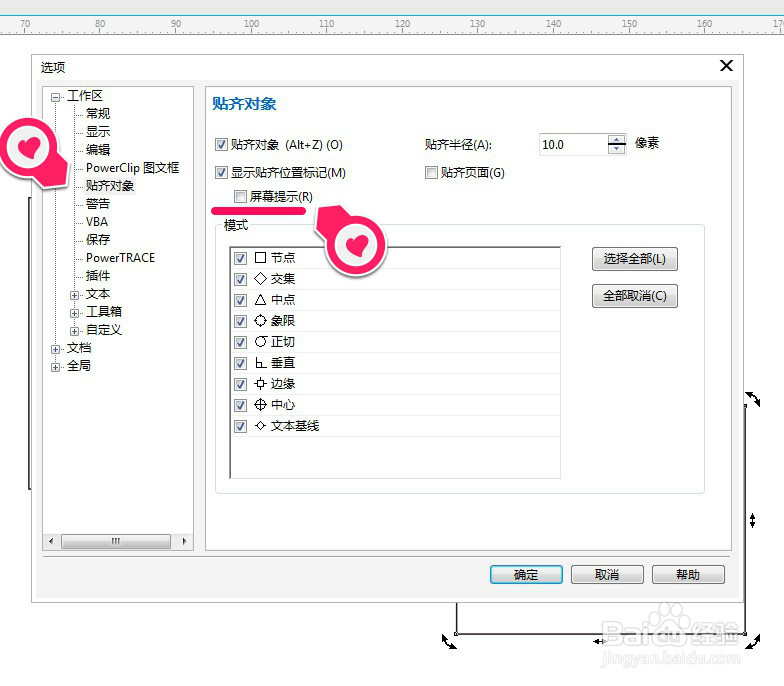Click the 贴齐半径 value field

(574, 145)
